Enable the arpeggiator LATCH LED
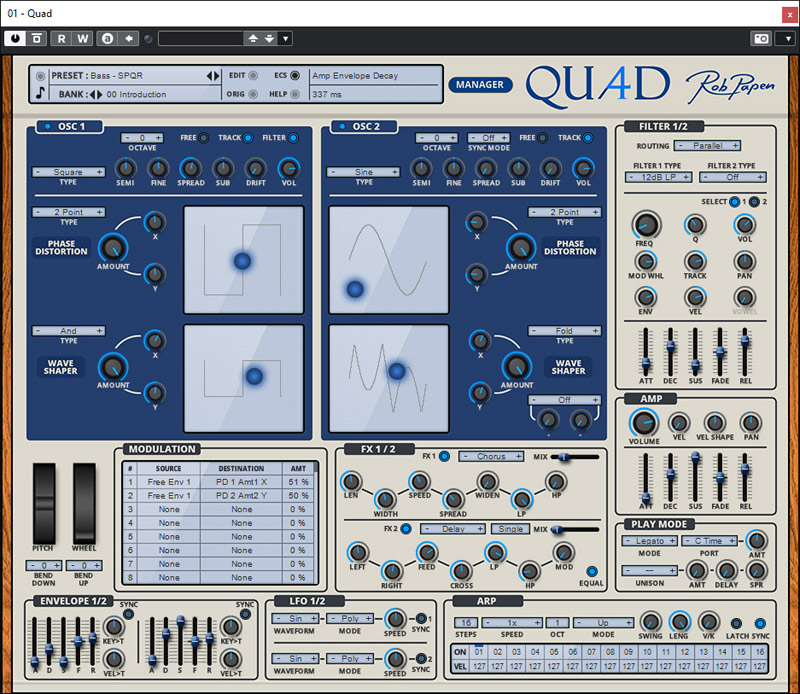The height and width of the screenshot is (694, 800). pyautogui.click(x=737, y=623)
